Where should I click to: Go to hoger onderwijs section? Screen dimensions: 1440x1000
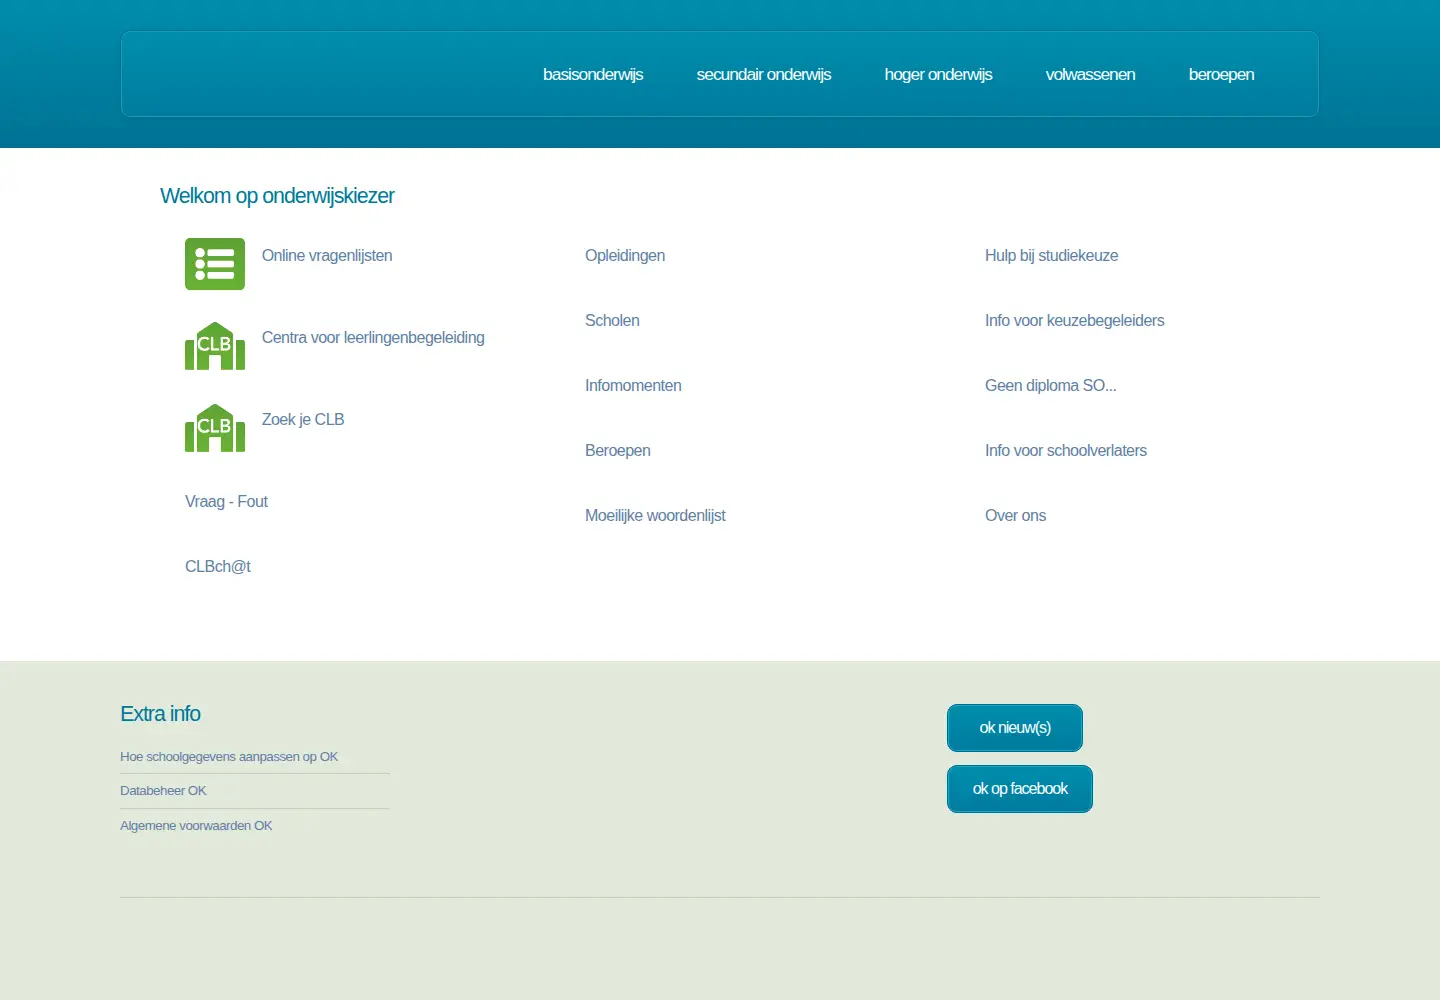point(938,74)
